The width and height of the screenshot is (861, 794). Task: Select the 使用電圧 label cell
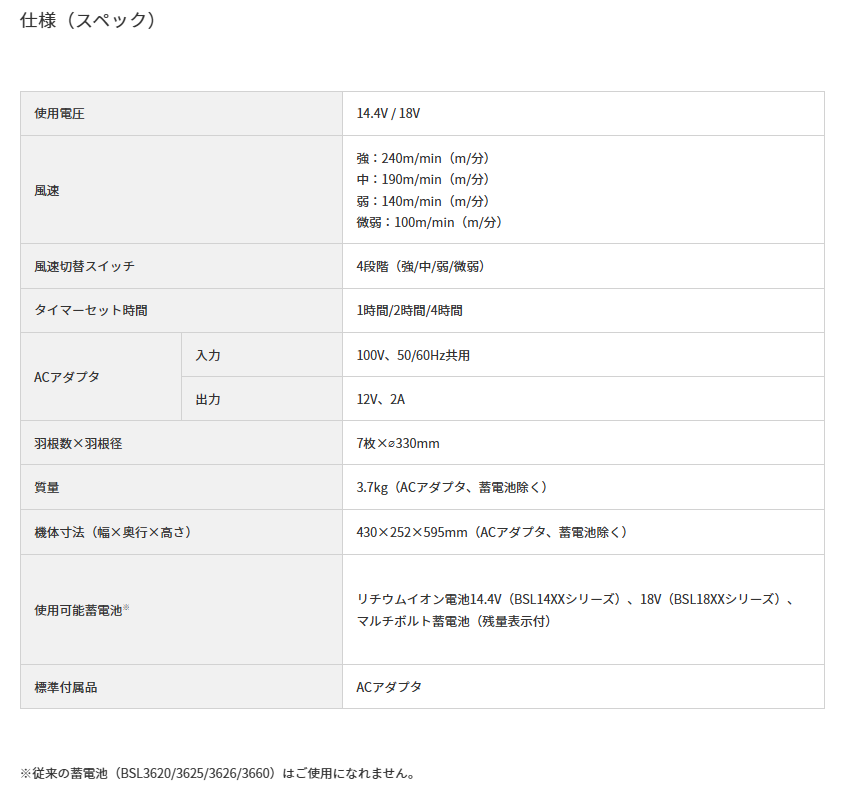click(x=181, y=114)
